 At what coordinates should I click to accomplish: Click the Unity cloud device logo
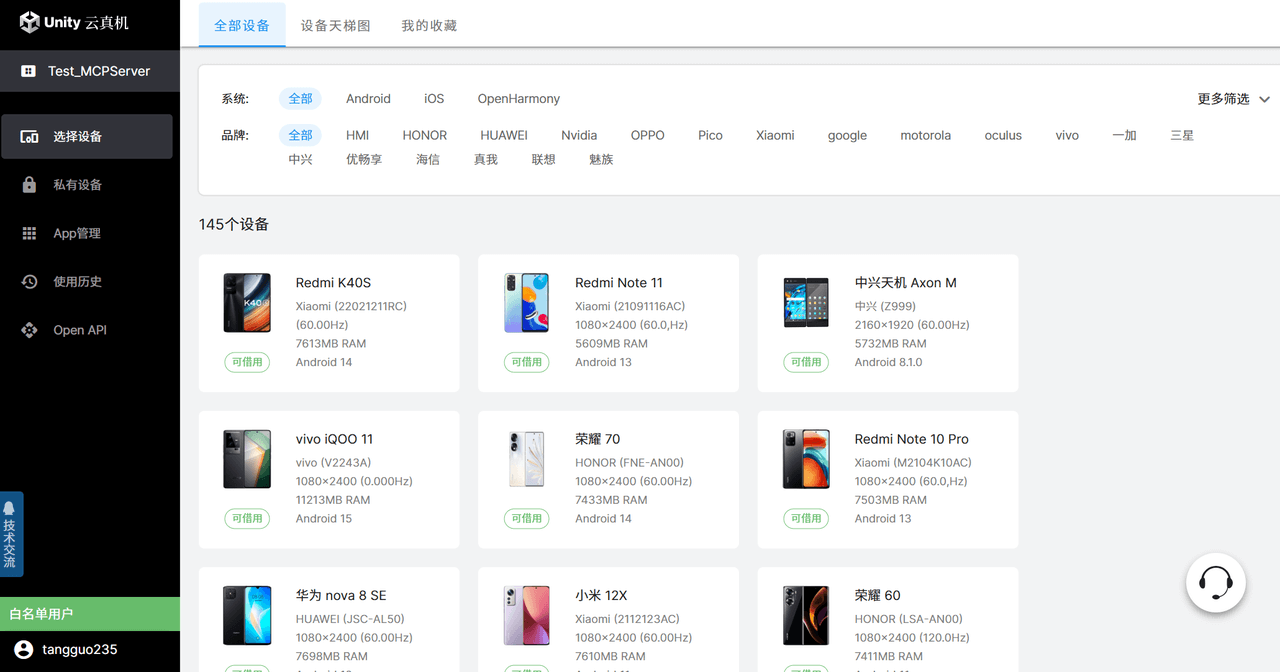(x=74, y=22)
